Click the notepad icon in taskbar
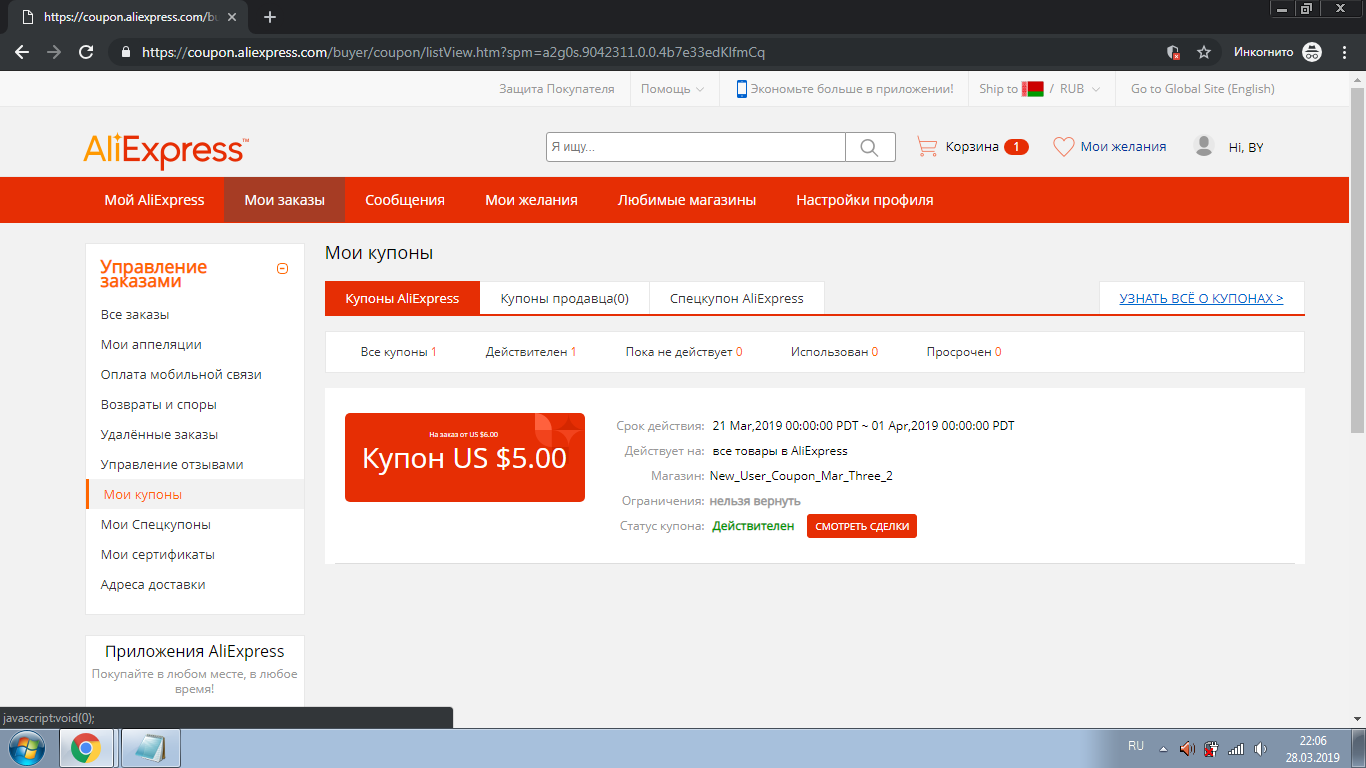This screenshot has width=1366, height=768. [x=151, y=748]
